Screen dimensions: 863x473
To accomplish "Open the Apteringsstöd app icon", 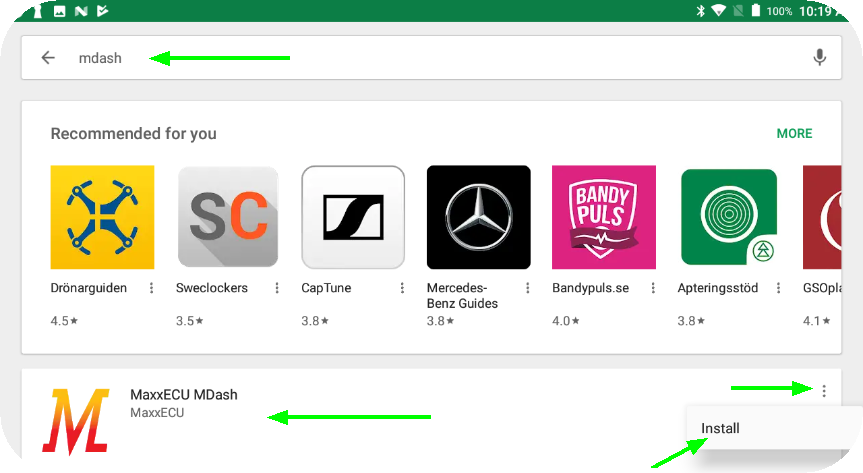I will (x=729, y=217).
